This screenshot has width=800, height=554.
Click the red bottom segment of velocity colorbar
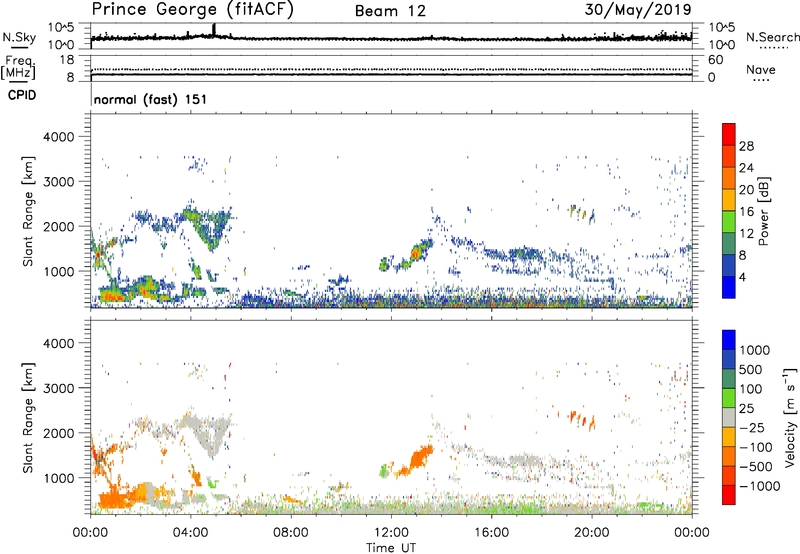(x=729, y=495)
